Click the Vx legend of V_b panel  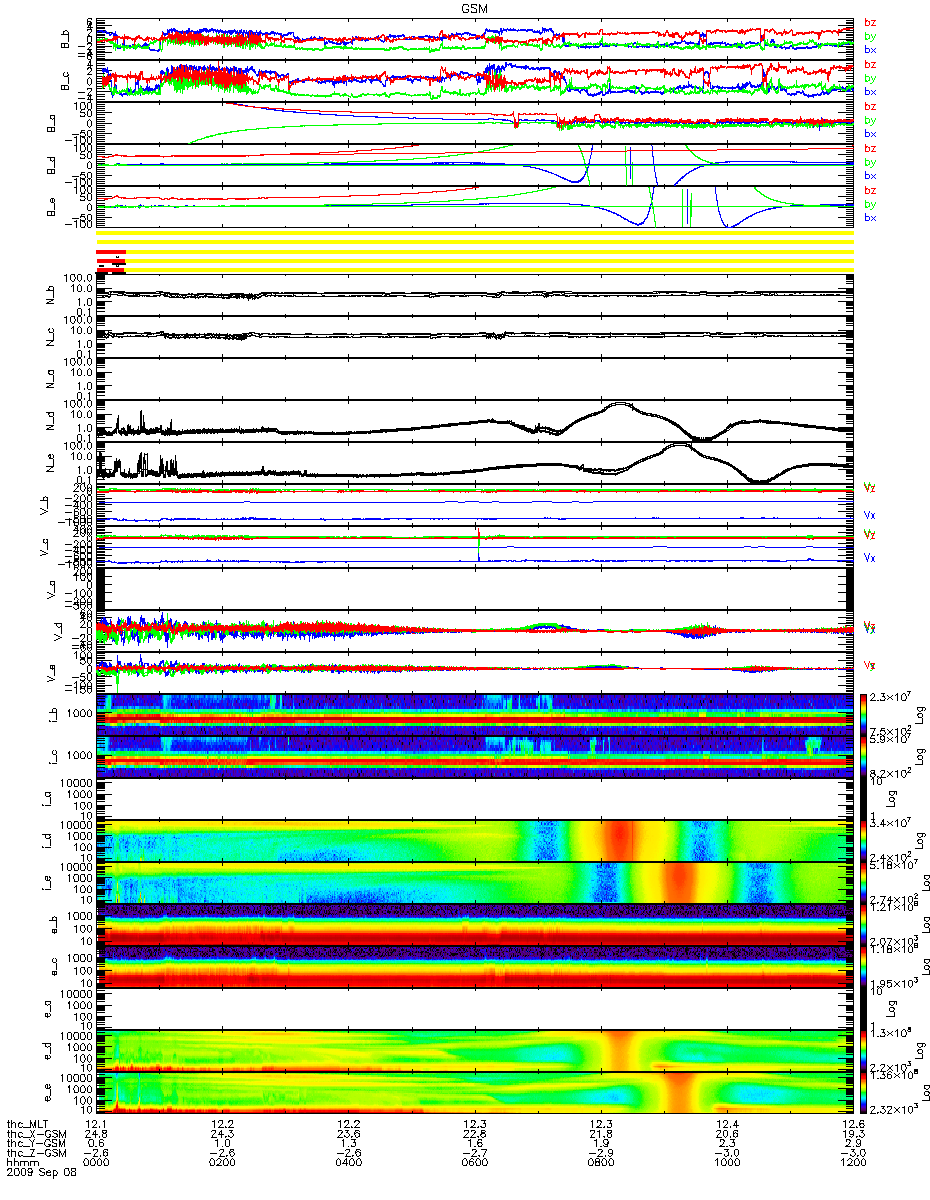click(870, 515)
